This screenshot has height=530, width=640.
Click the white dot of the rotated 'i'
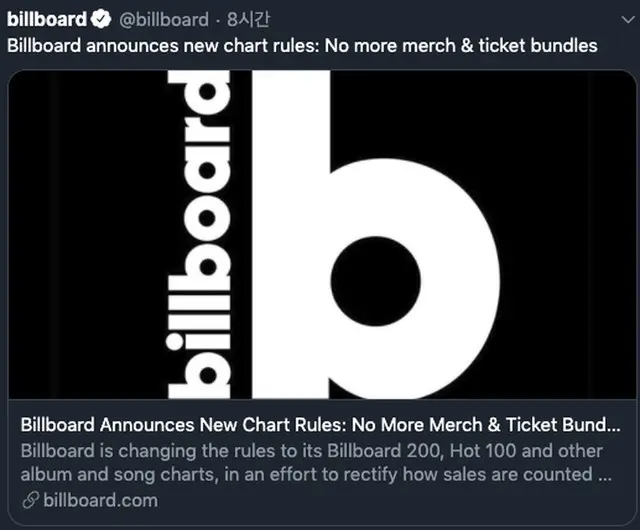coord(175,342)
